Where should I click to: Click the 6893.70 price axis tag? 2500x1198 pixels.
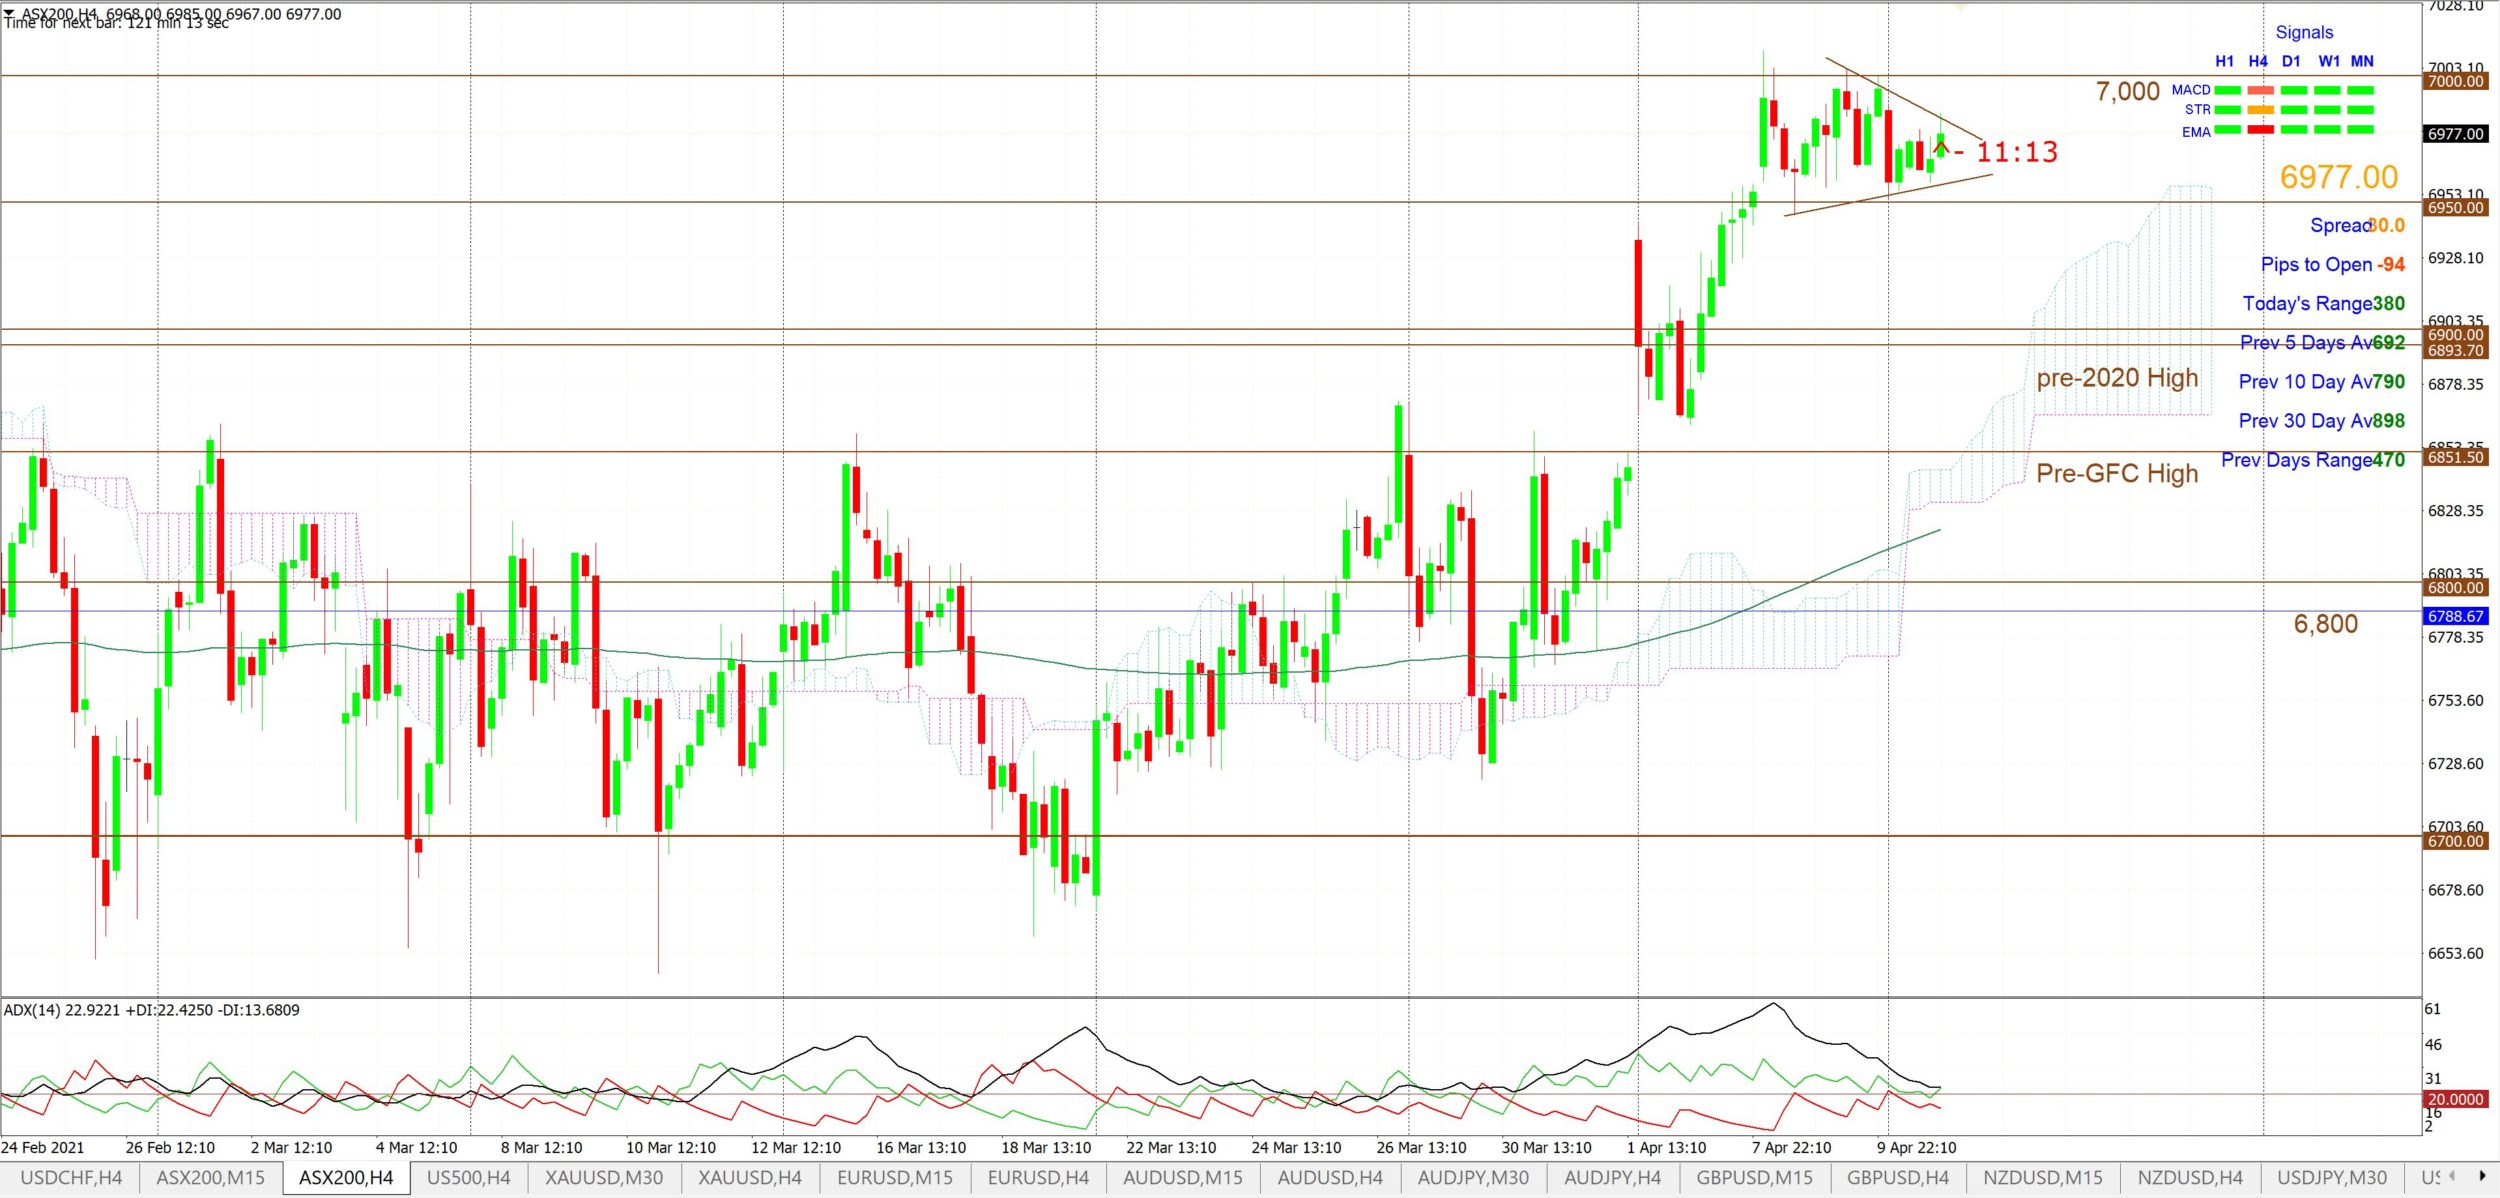click(x=2456, y=351)
